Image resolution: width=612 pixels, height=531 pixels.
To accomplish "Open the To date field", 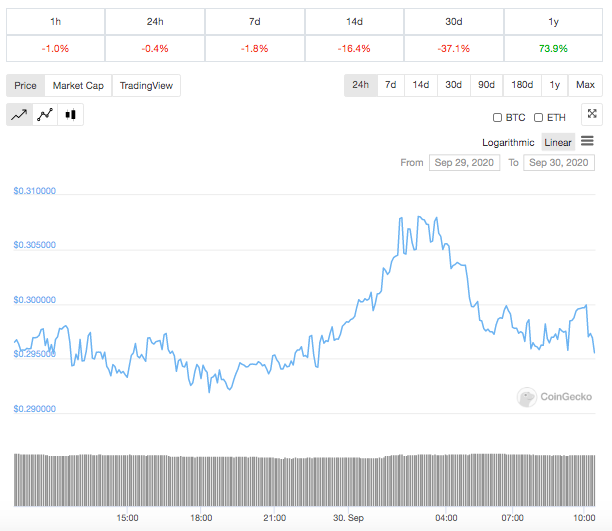I will [559, 163].
